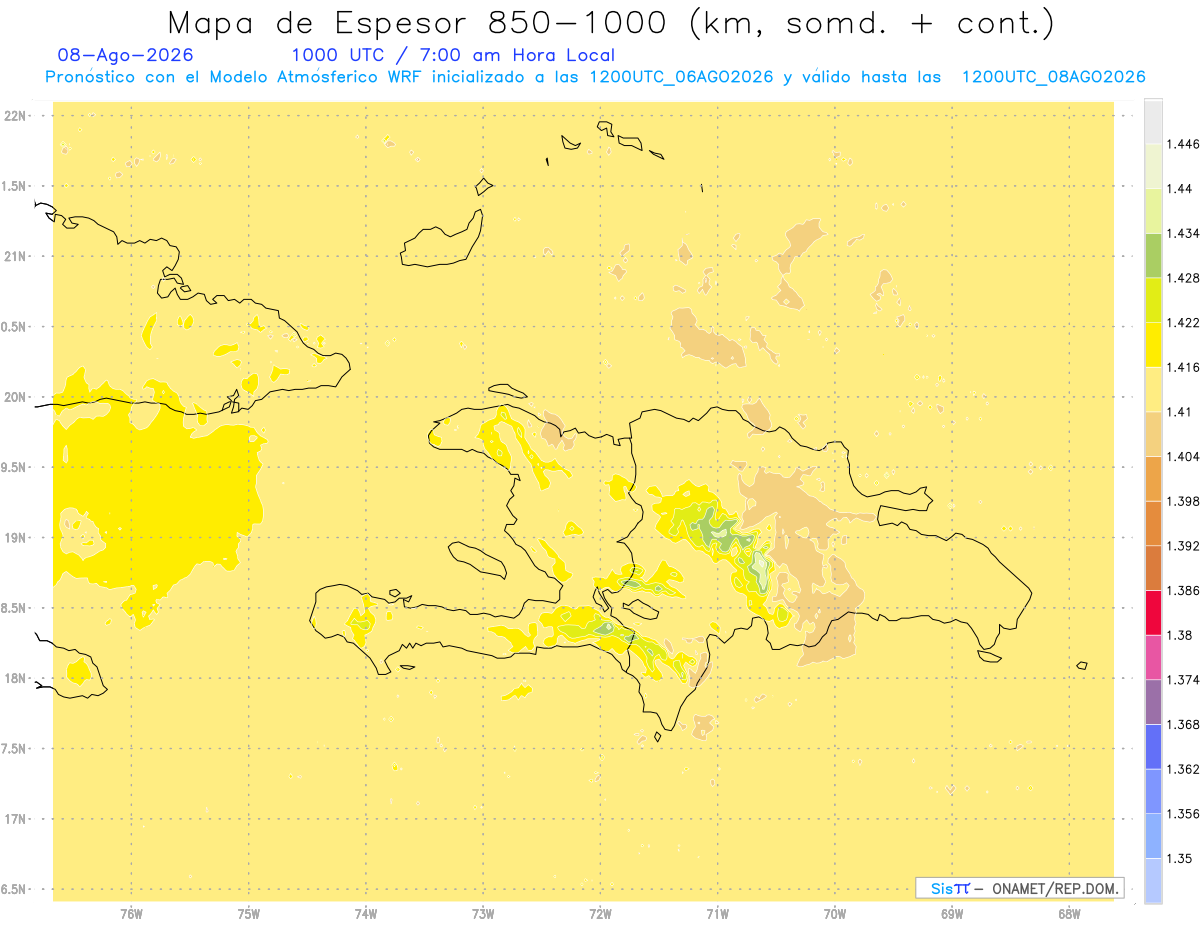
Task: Click the '20N' latitude label
Action: click(x=16, y=397)
